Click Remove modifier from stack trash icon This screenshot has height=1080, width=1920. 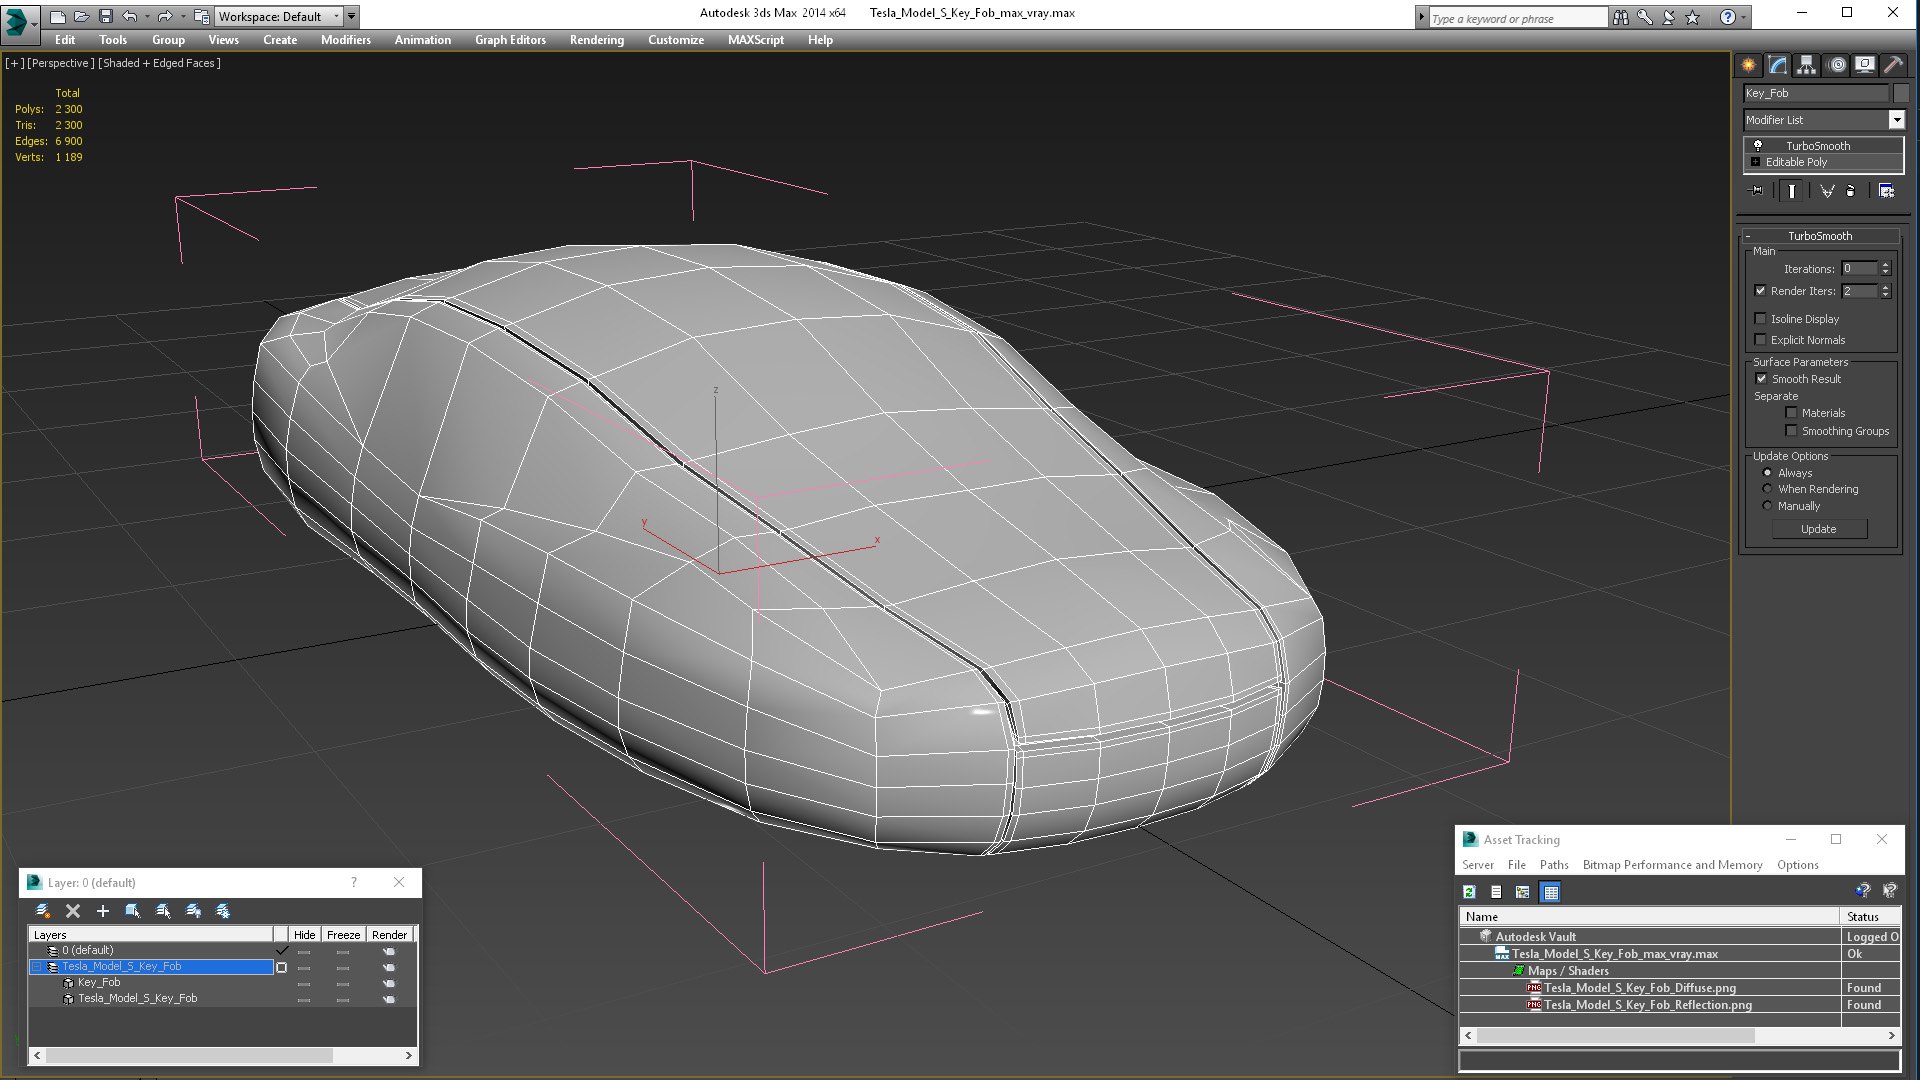(x=1850, y=191)
